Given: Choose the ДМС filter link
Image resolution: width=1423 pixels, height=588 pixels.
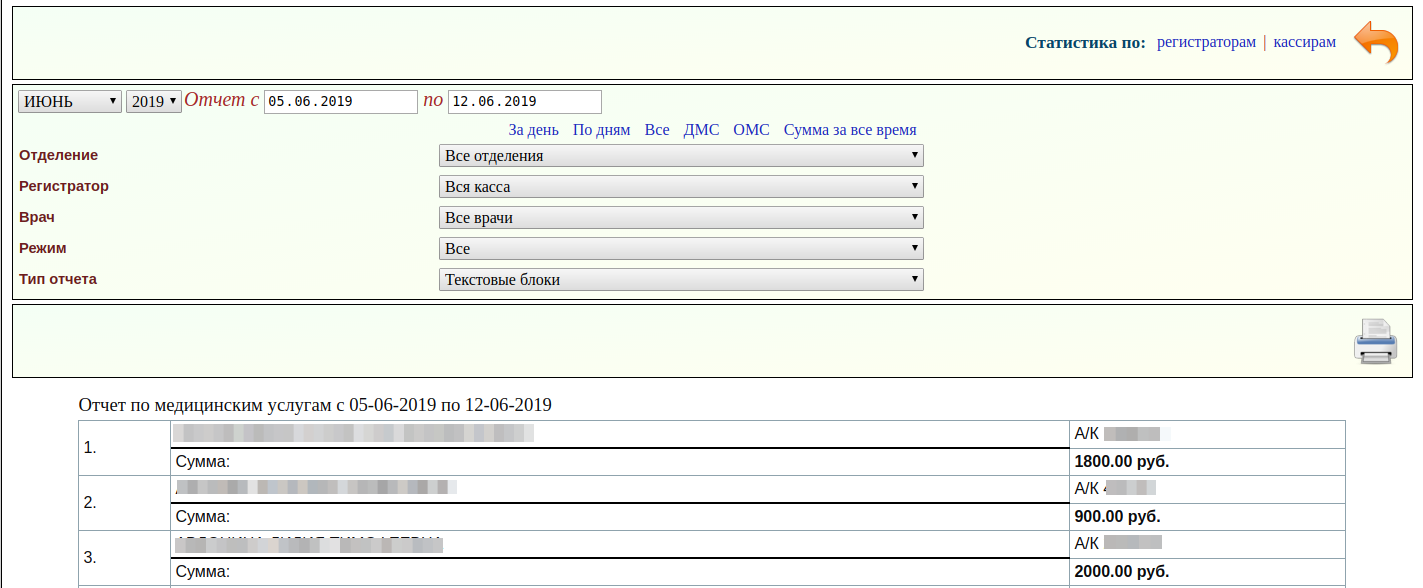Looking at the screenshot, I should click(701, 130).
